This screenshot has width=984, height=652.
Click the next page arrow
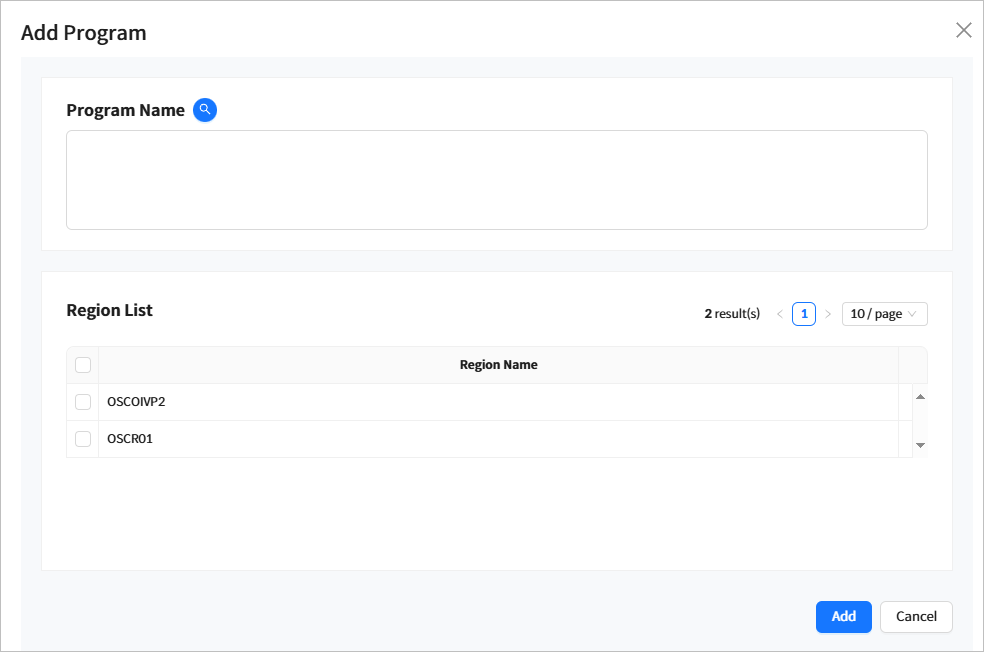click(828, 313)
